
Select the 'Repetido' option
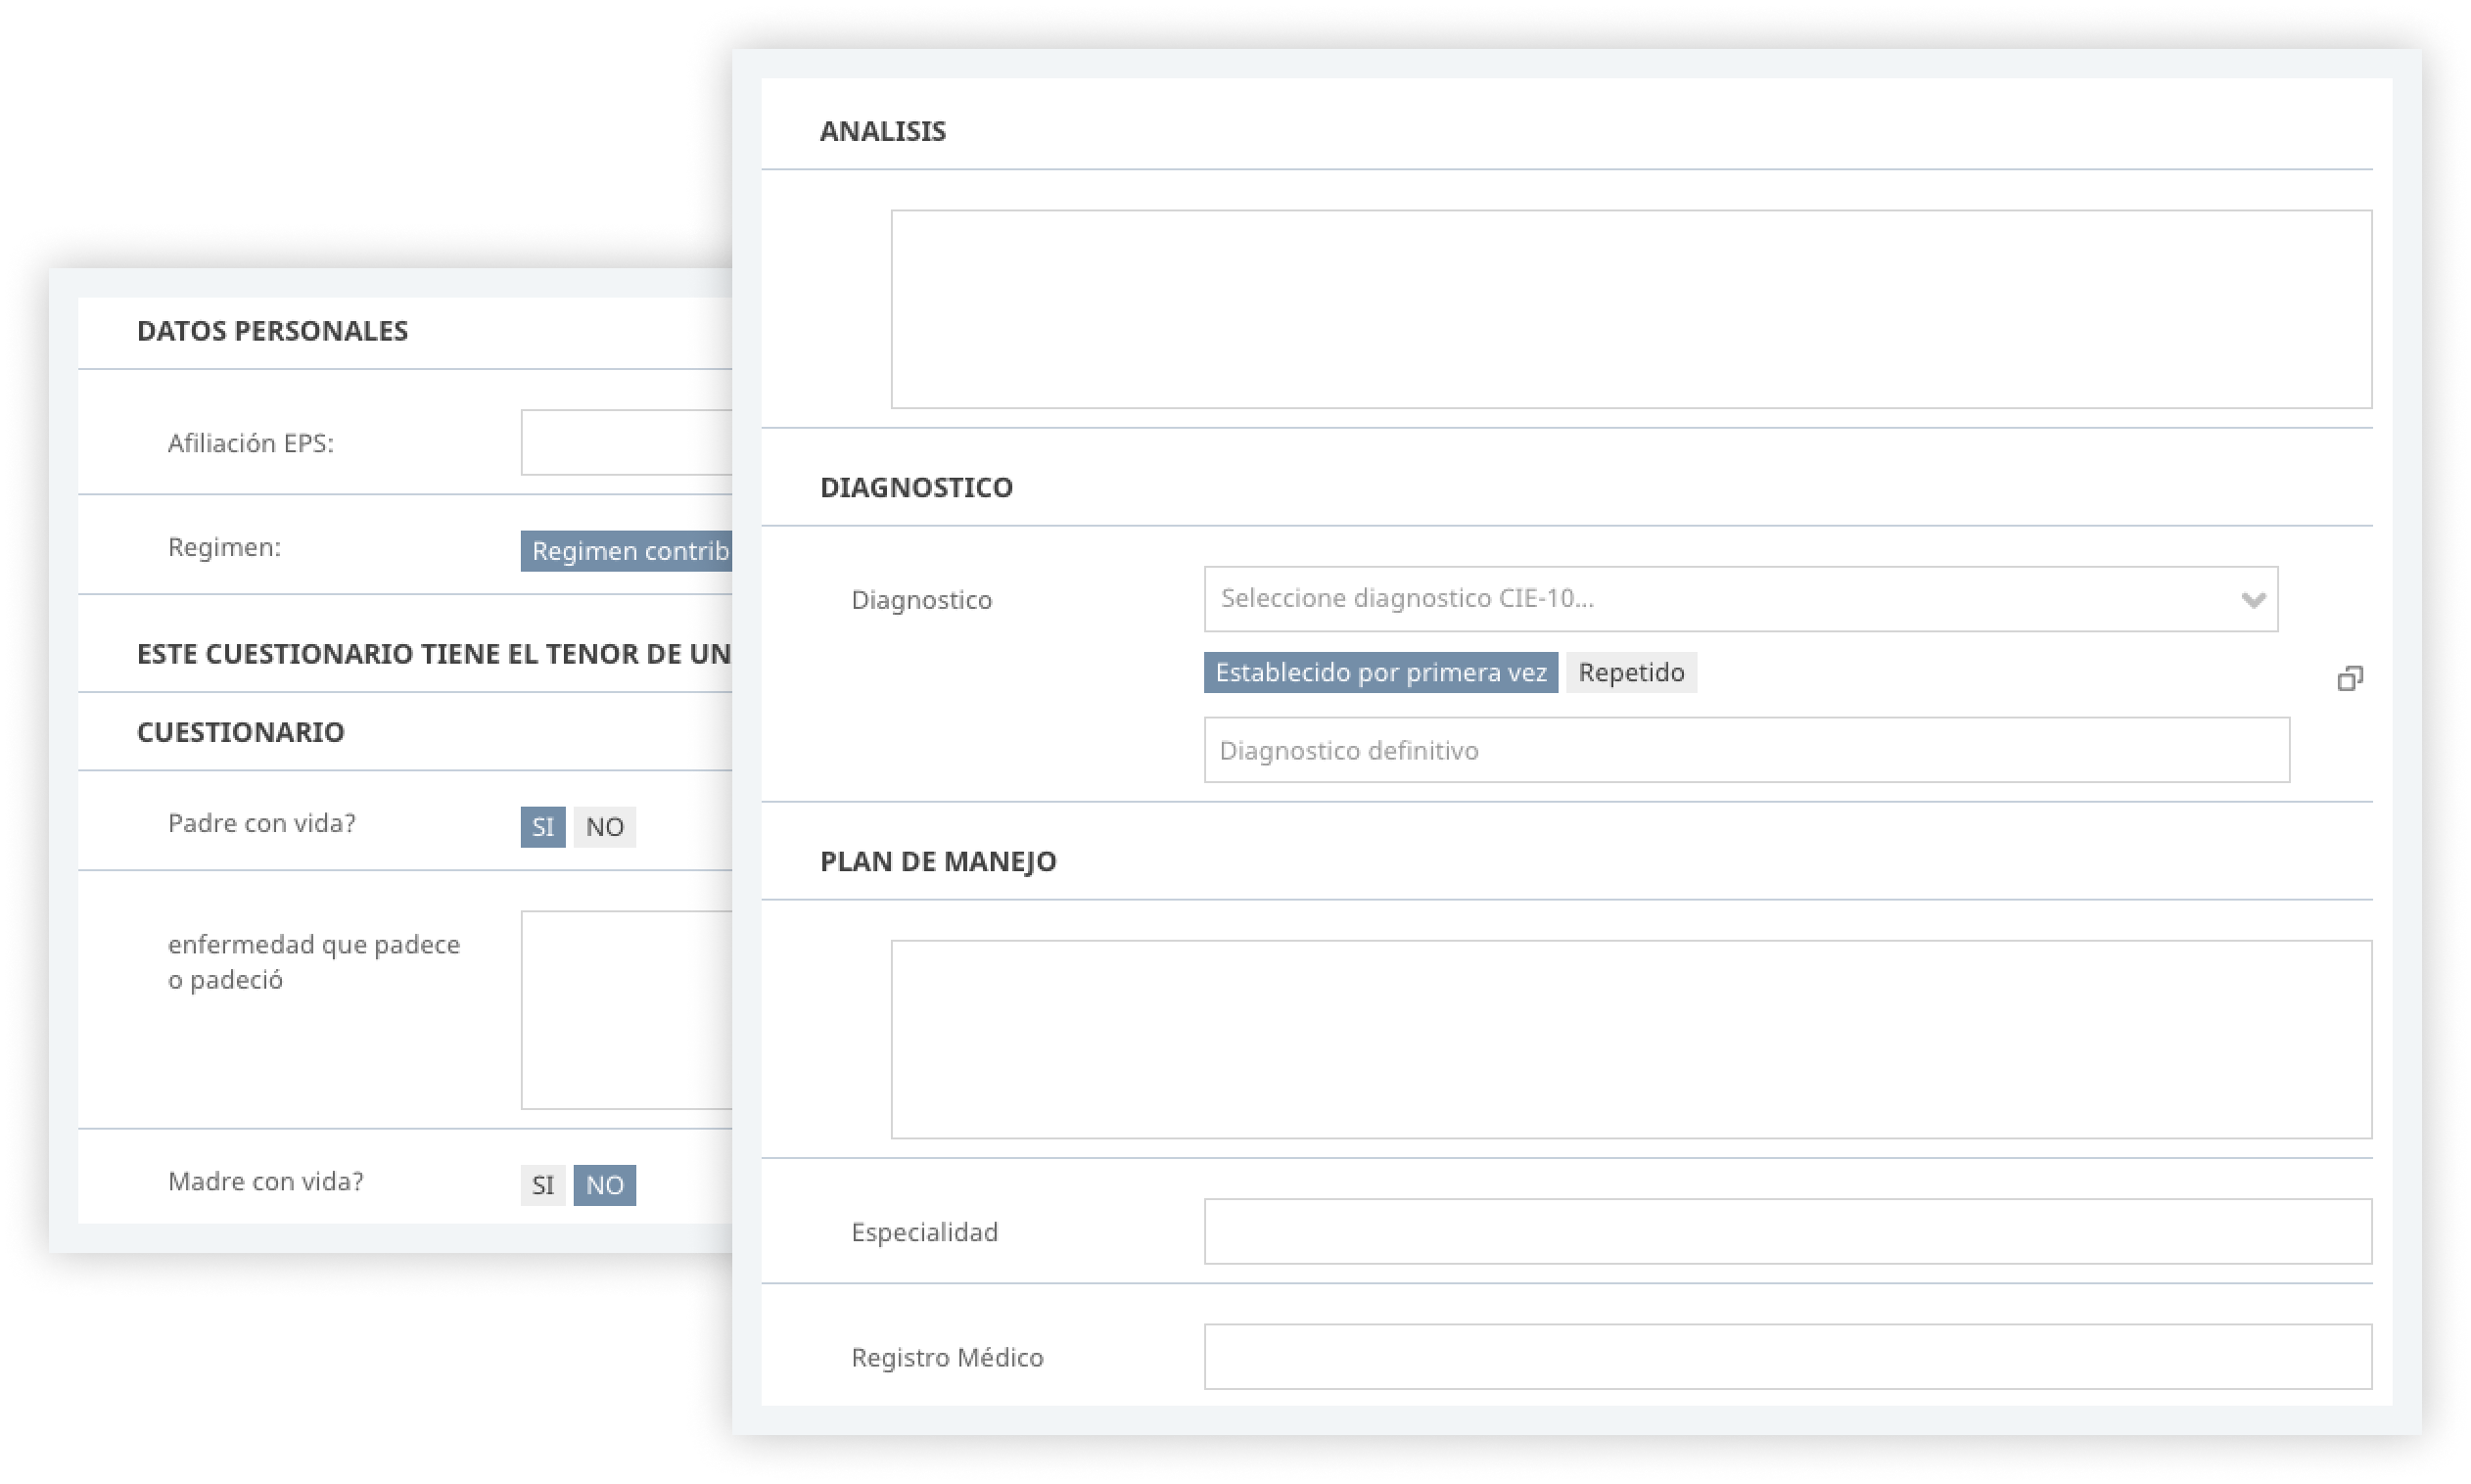tap(1630, 672)
